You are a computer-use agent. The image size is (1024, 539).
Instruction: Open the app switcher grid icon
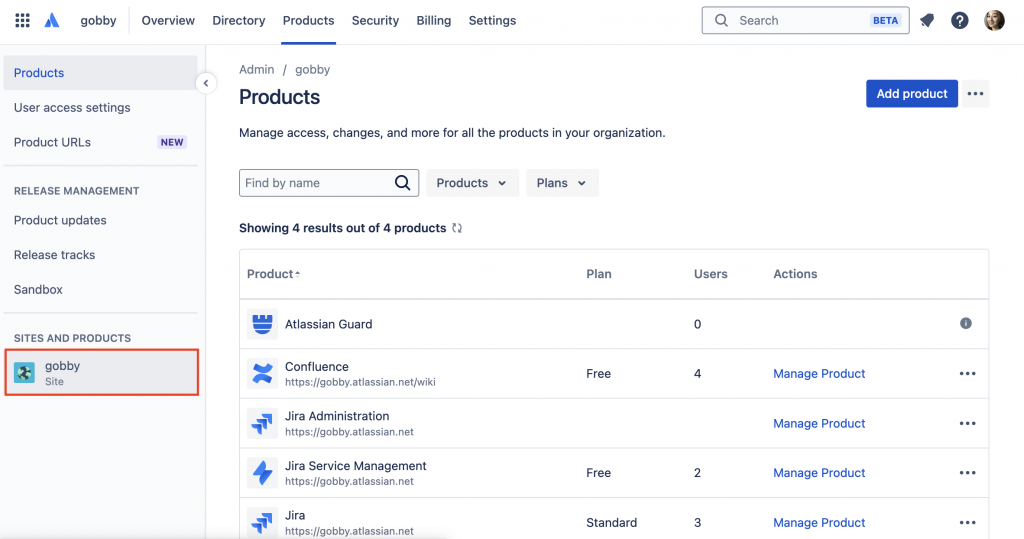(22, 20)
